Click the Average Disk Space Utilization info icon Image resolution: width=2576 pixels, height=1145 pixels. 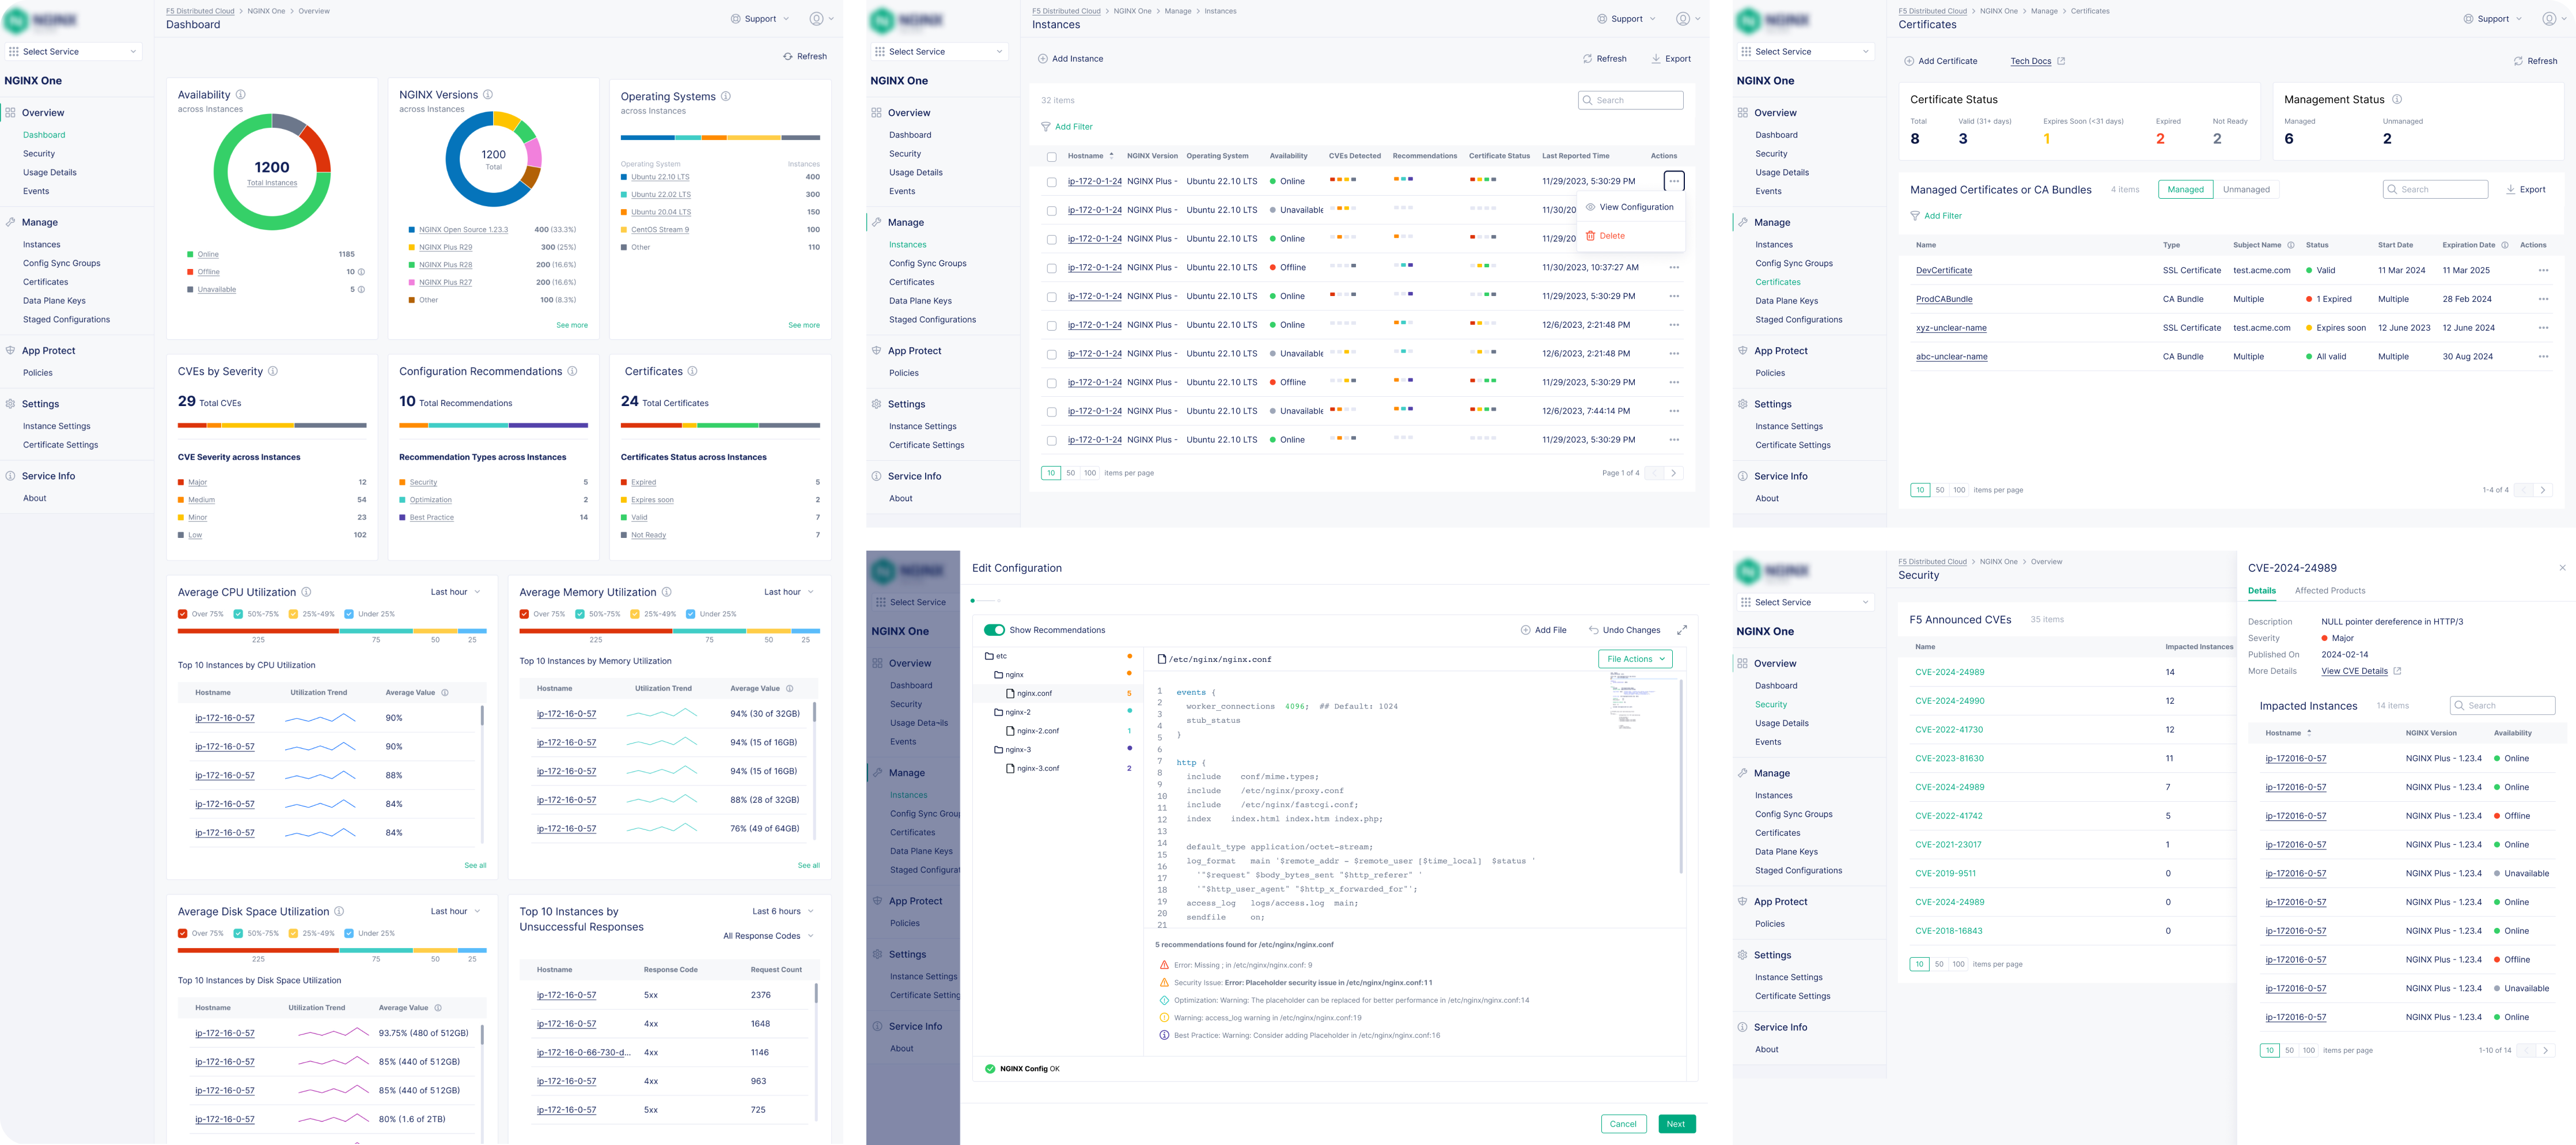tap(339, 912)
